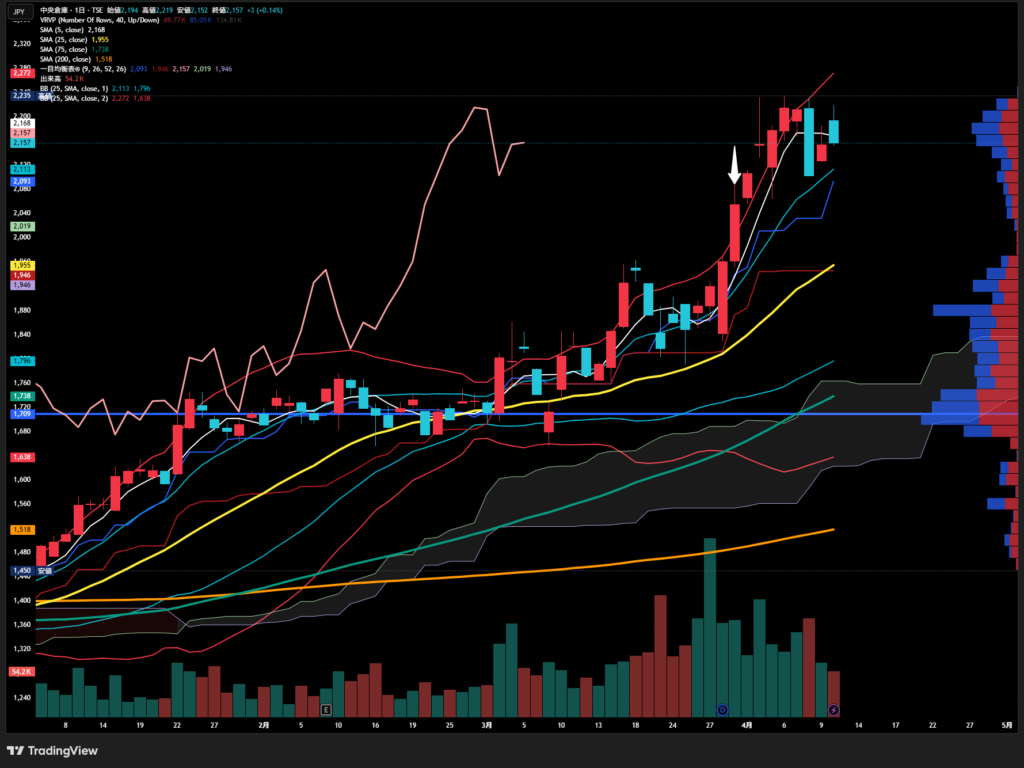Click the purple lightning event marker icon
1024x768 pixels.
pyautogui.click(x=833, y=709)
